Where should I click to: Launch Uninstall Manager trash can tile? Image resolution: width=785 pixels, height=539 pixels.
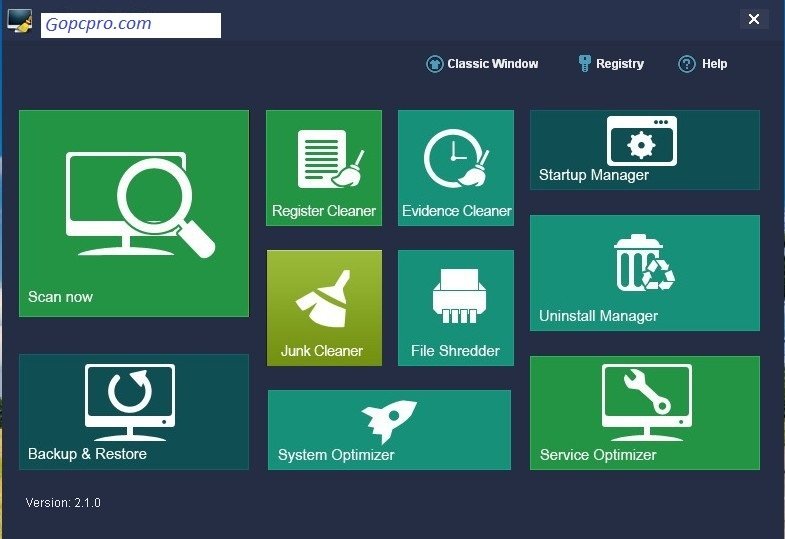pos(645,273)
